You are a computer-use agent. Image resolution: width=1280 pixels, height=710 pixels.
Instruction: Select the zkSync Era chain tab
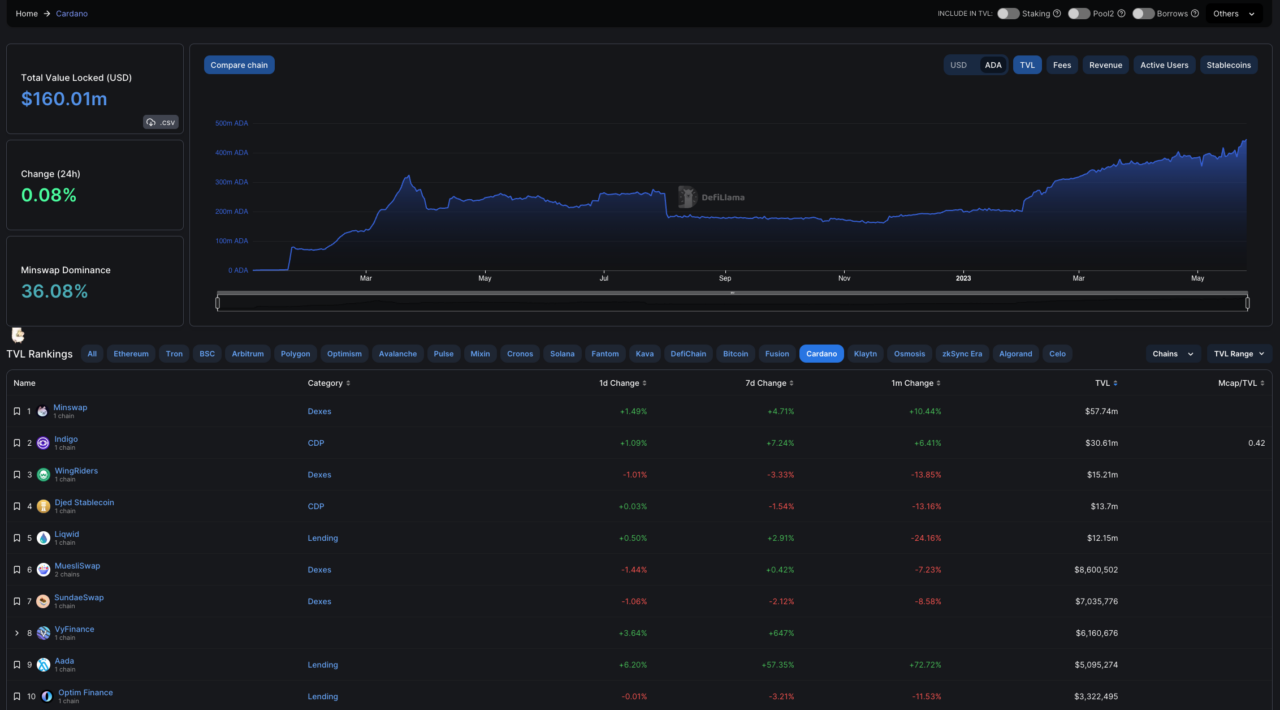click(x=962, y=354)
